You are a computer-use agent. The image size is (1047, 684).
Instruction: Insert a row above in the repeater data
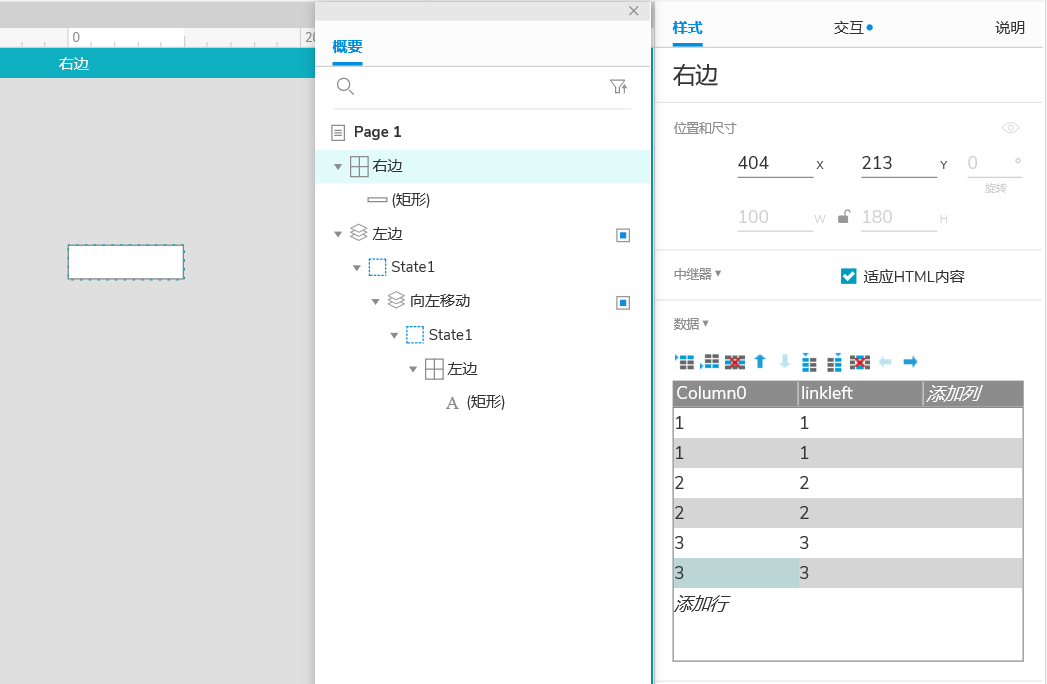[684, 362]
